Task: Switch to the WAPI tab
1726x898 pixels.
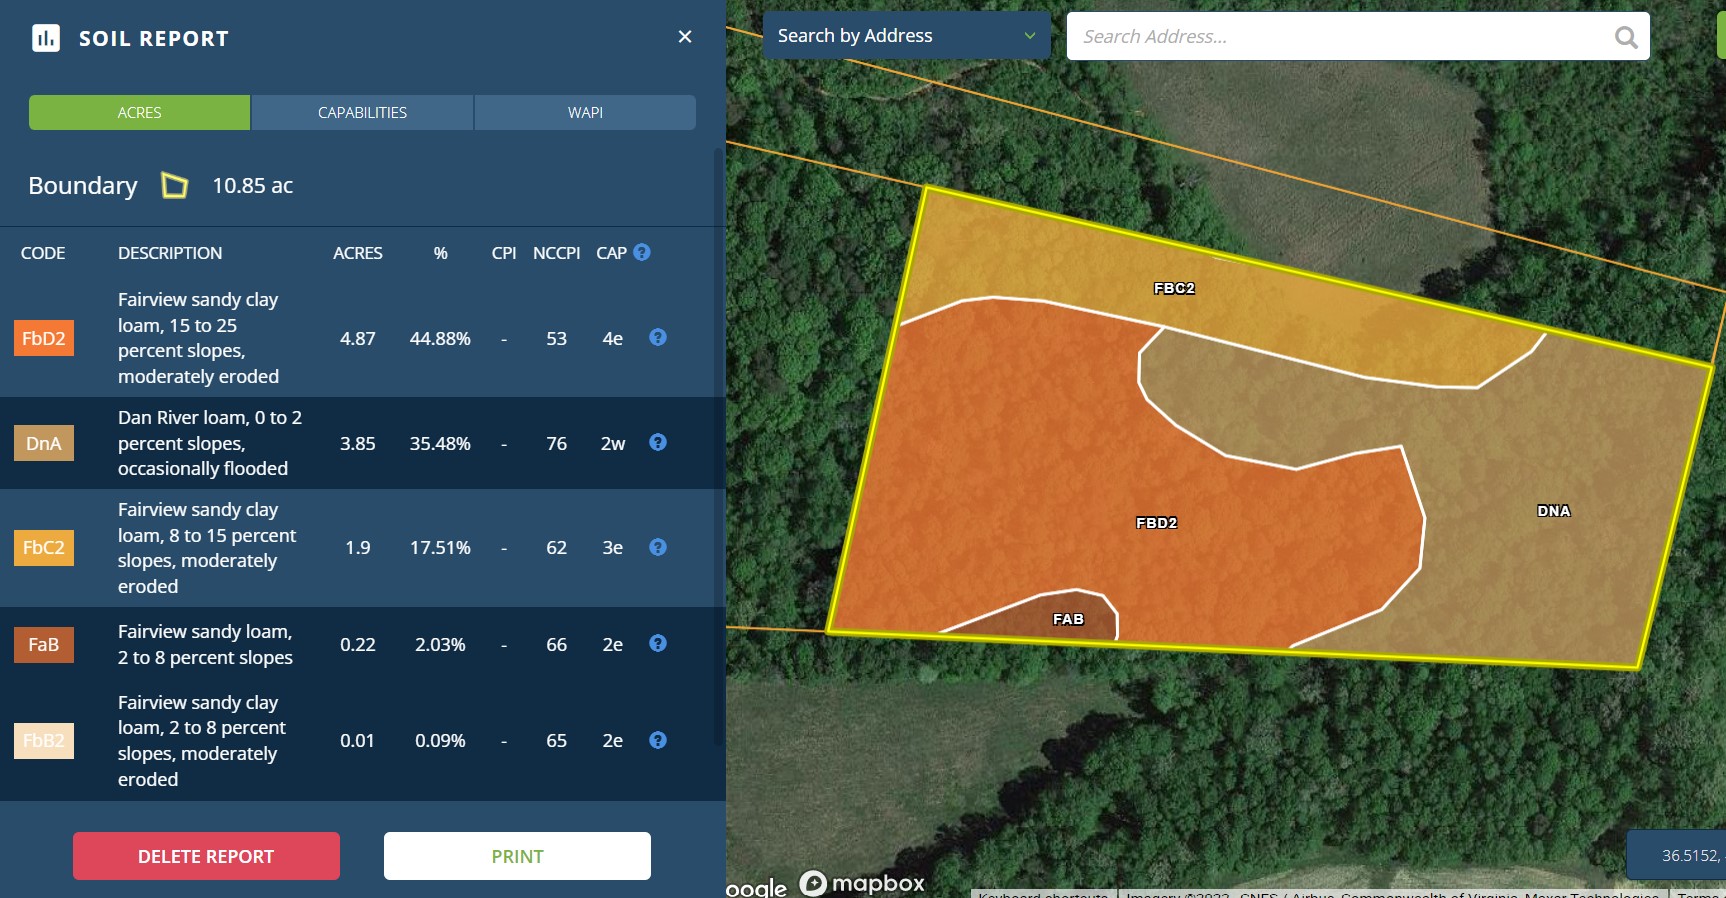Action: (585, 113)
